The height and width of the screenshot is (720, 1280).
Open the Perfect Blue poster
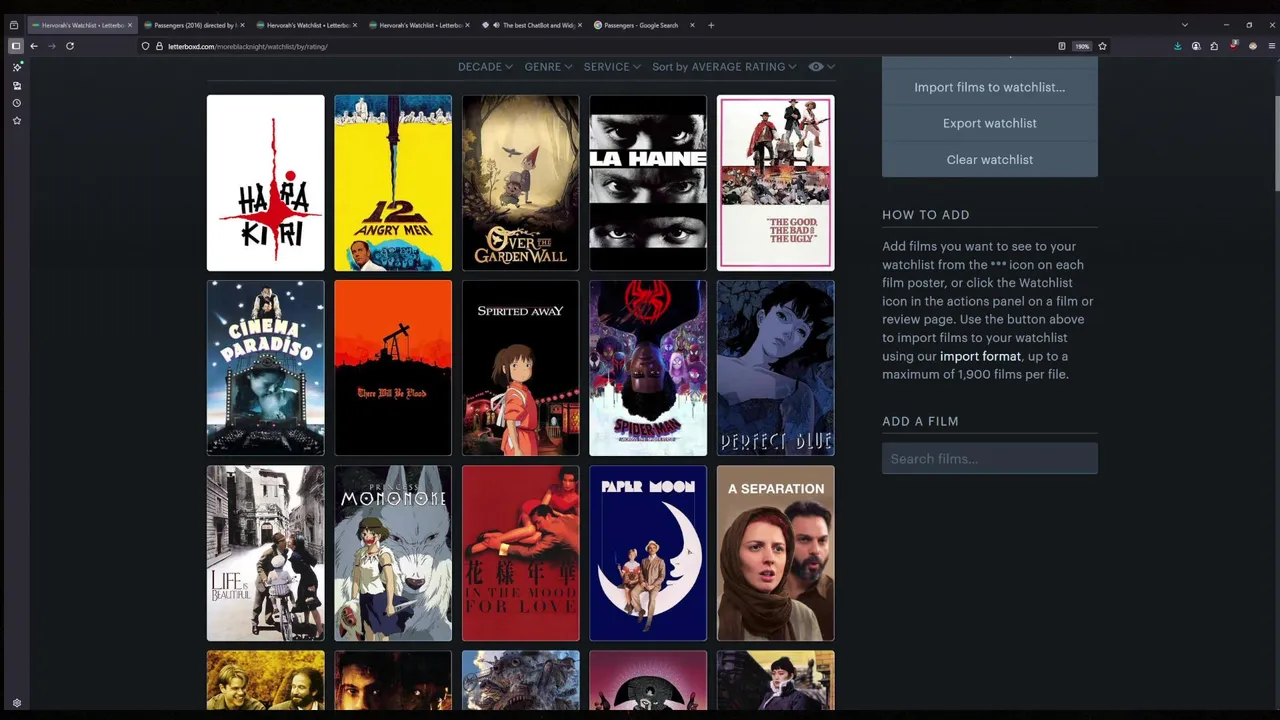coord(775,368)
